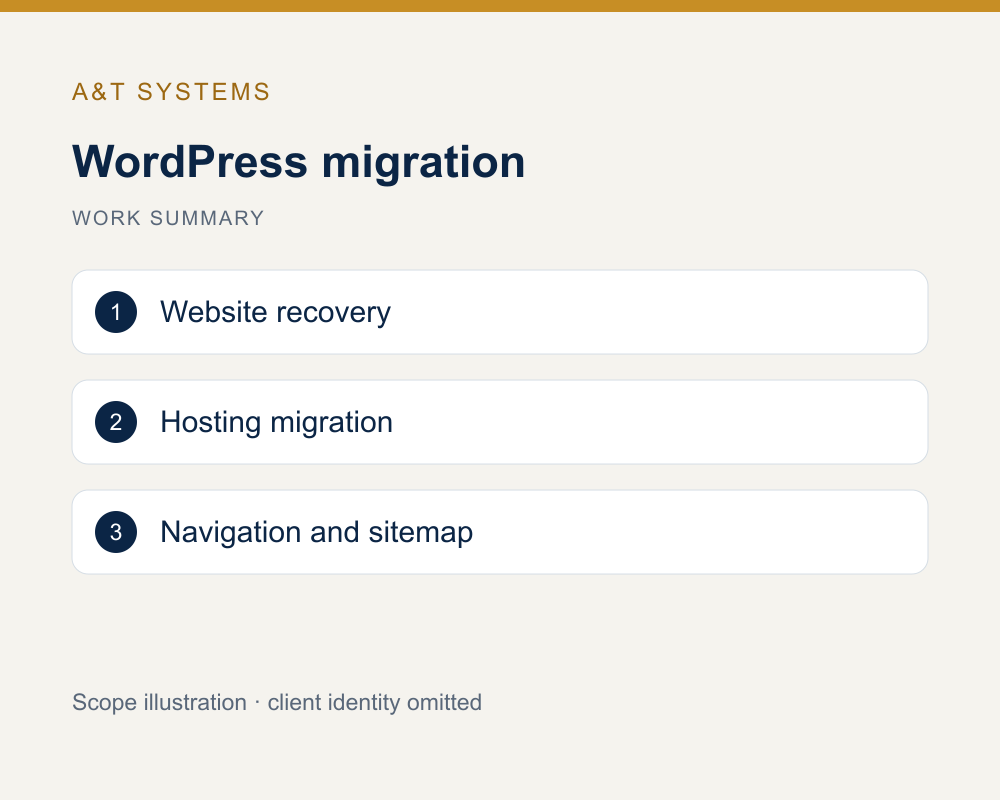This screenshot has height=800, width=1000.
Task: Select the 'Hosting migration' text
Action: pos(276,422)
